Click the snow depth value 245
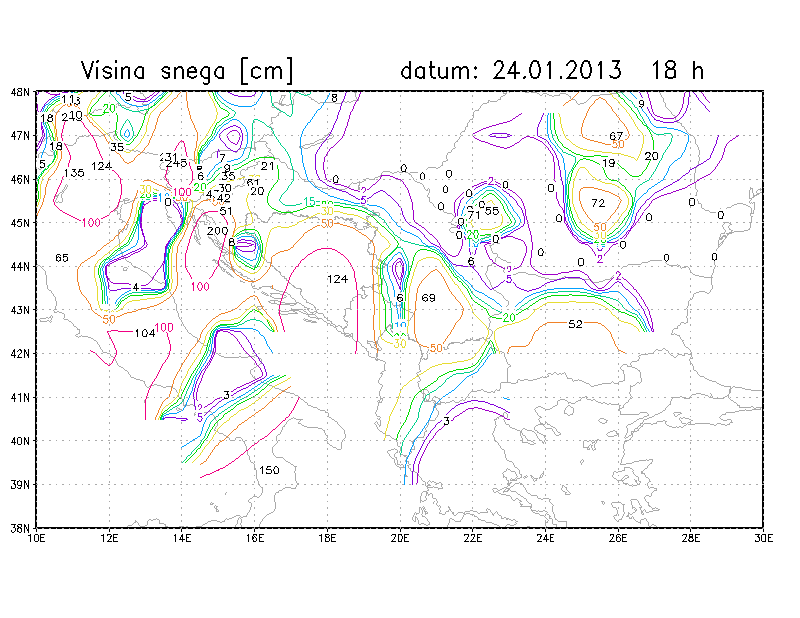This screenshot has width=800, height=618. [x=177, y=163]
